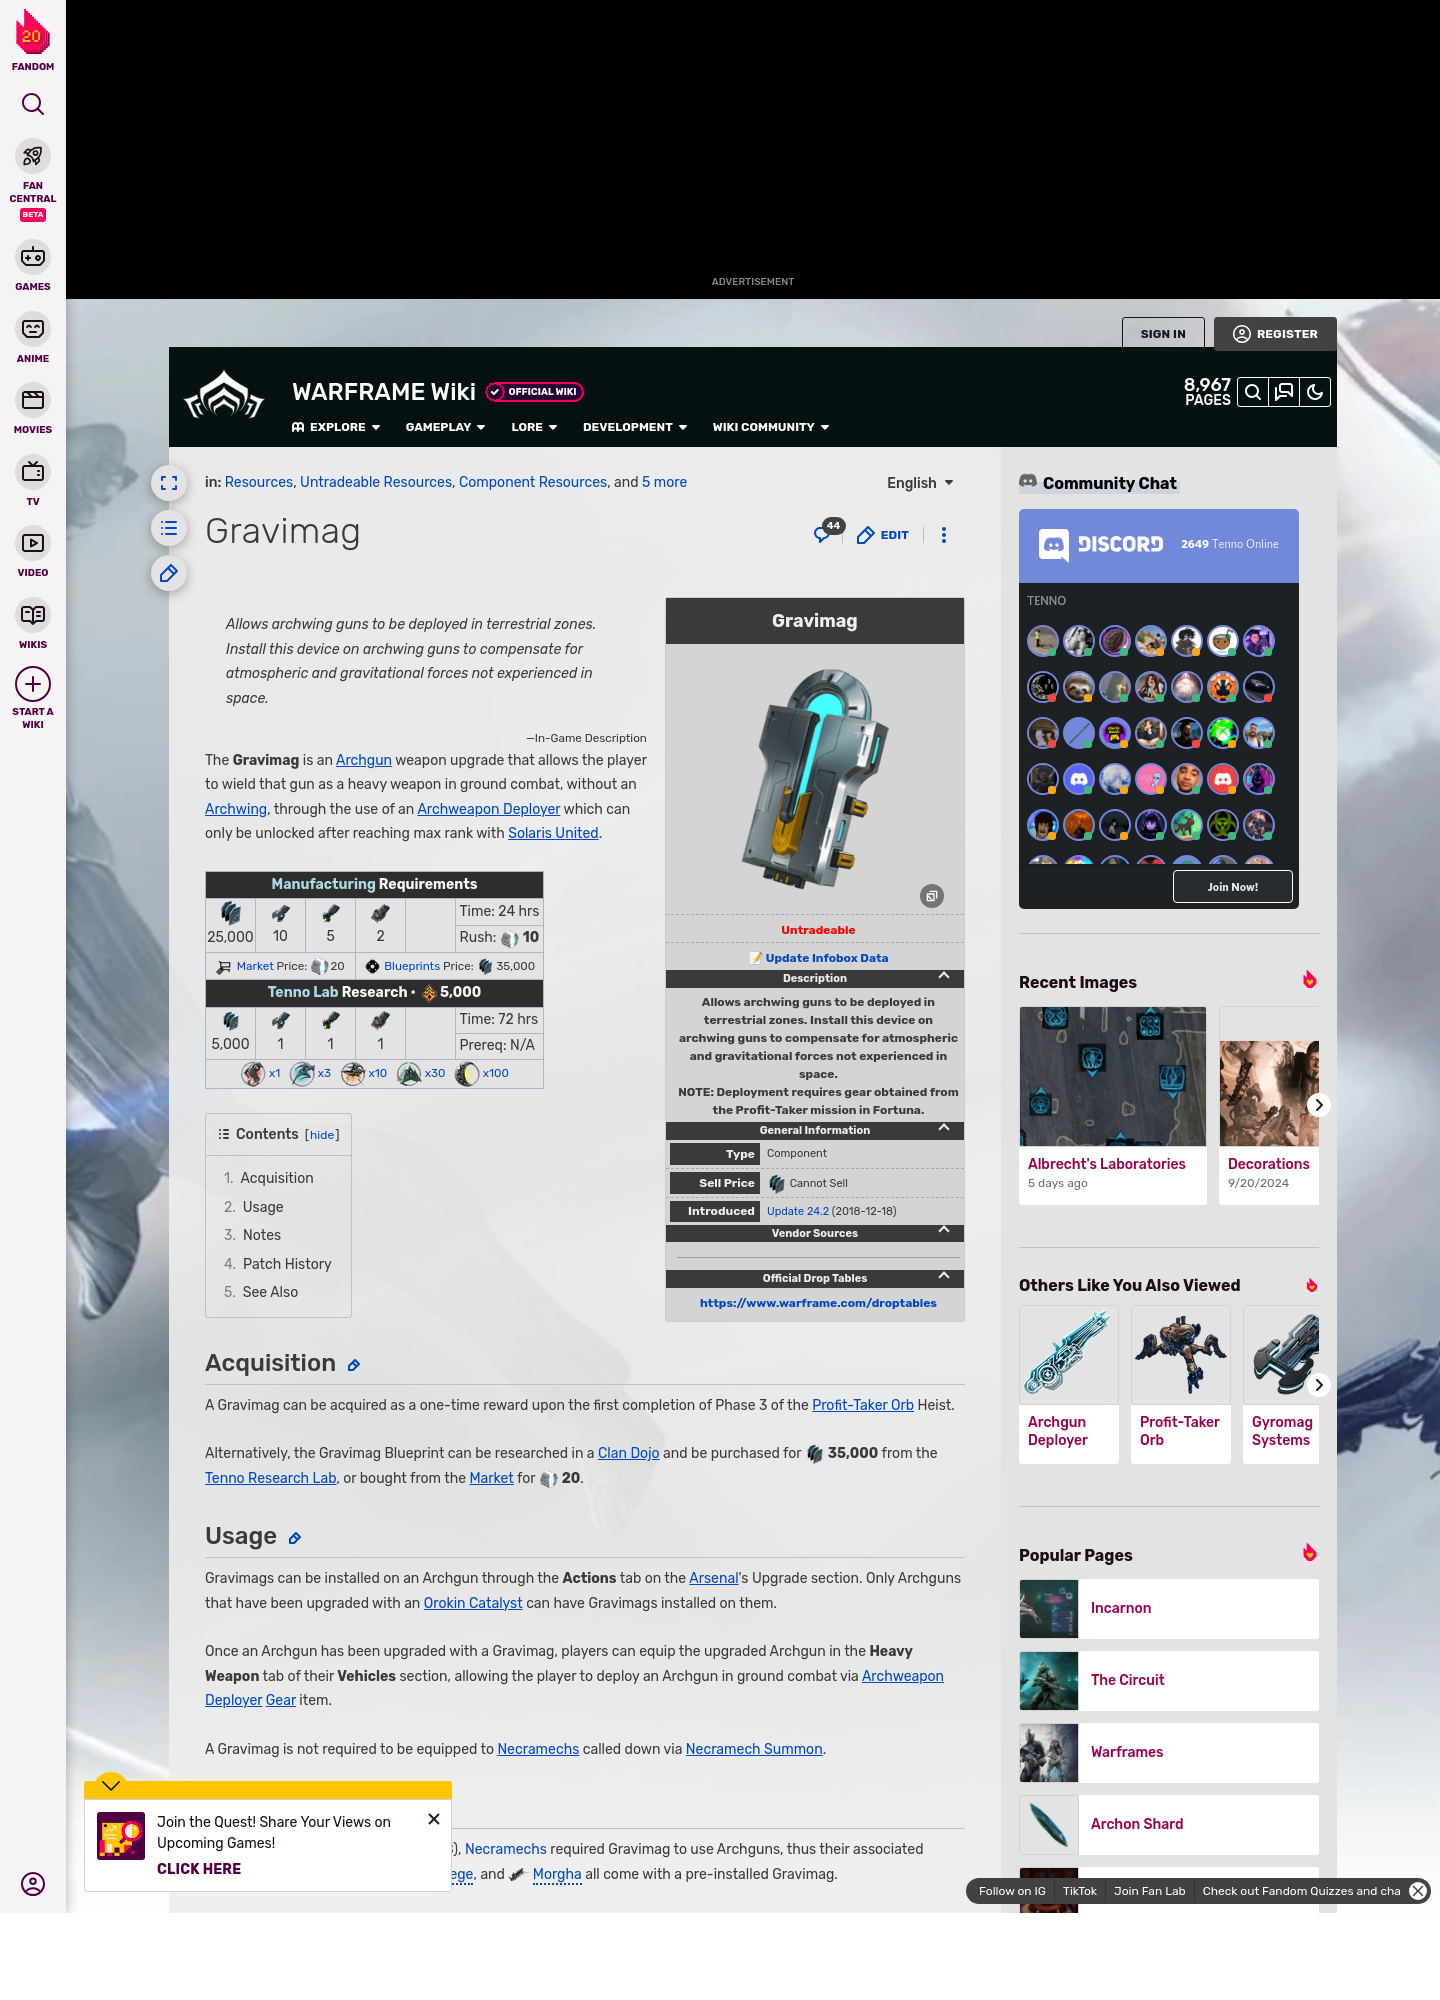Open The Circuit popular page
This screenshot has height=2000, width=1440.
(x=1169, y=1680)
